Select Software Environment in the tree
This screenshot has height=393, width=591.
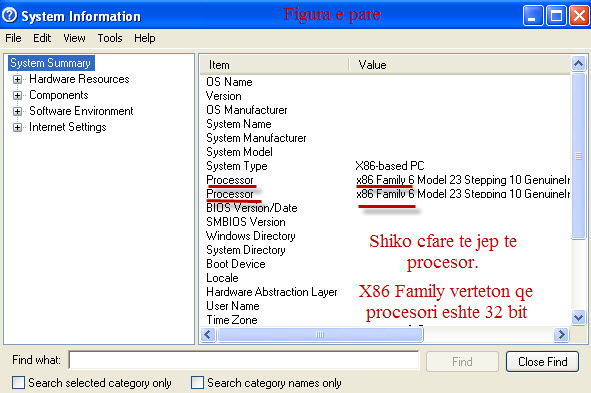[x=81, y=111]
